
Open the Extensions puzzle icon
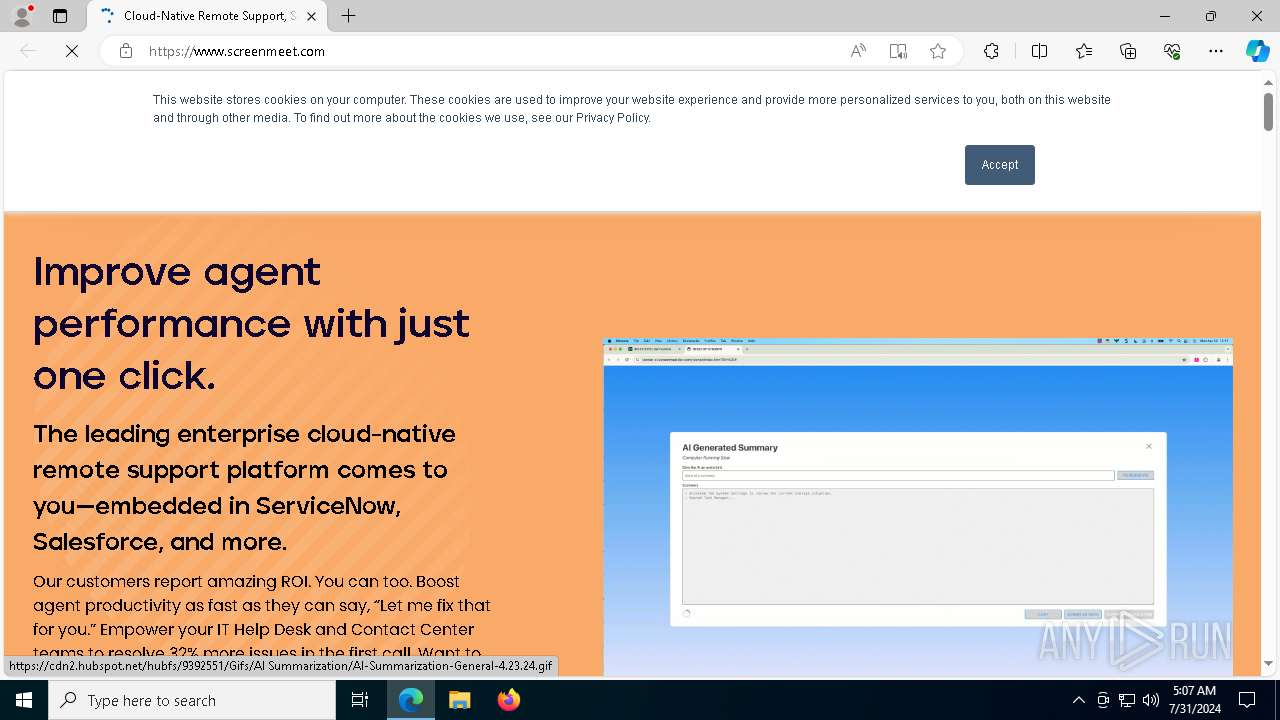[991, 51]
